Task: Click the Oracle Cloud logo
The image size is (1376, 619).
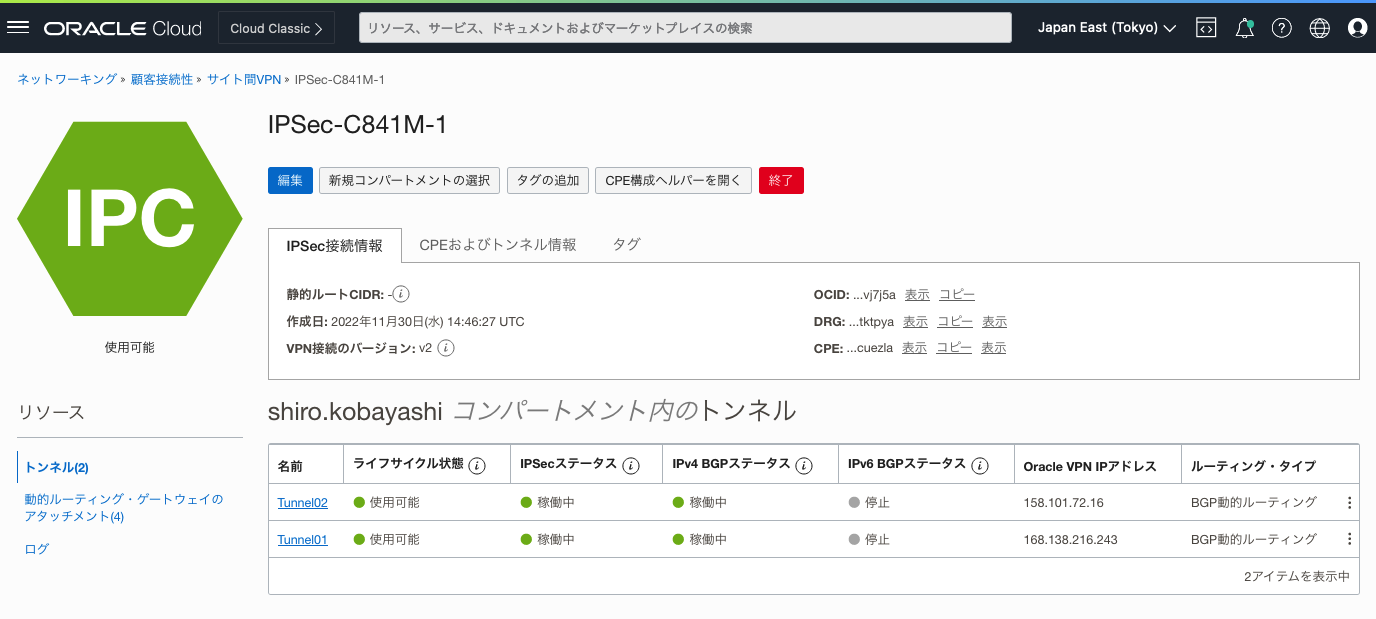Action: tap(123, 28)
